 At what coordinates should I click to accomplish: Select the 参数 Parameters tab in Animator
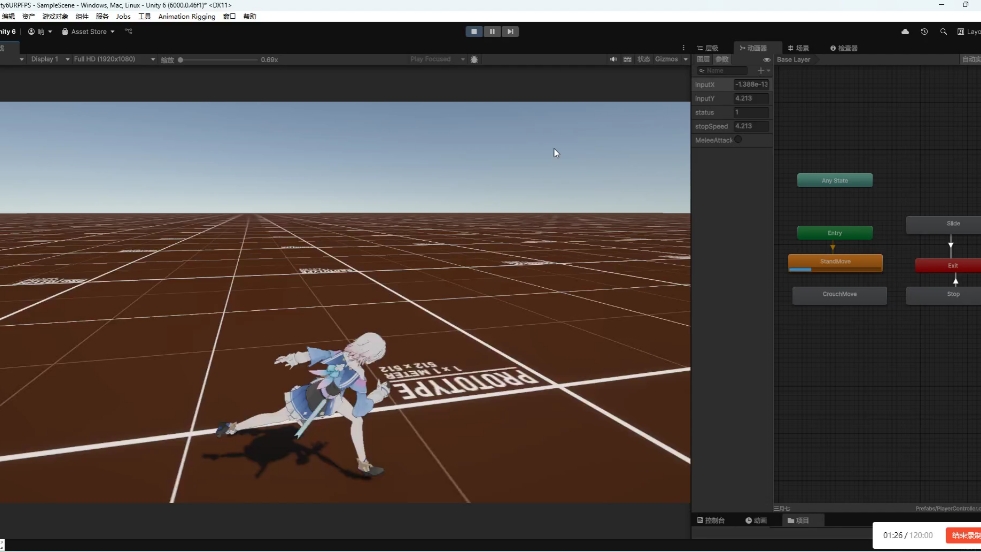(x=722, y=59)
